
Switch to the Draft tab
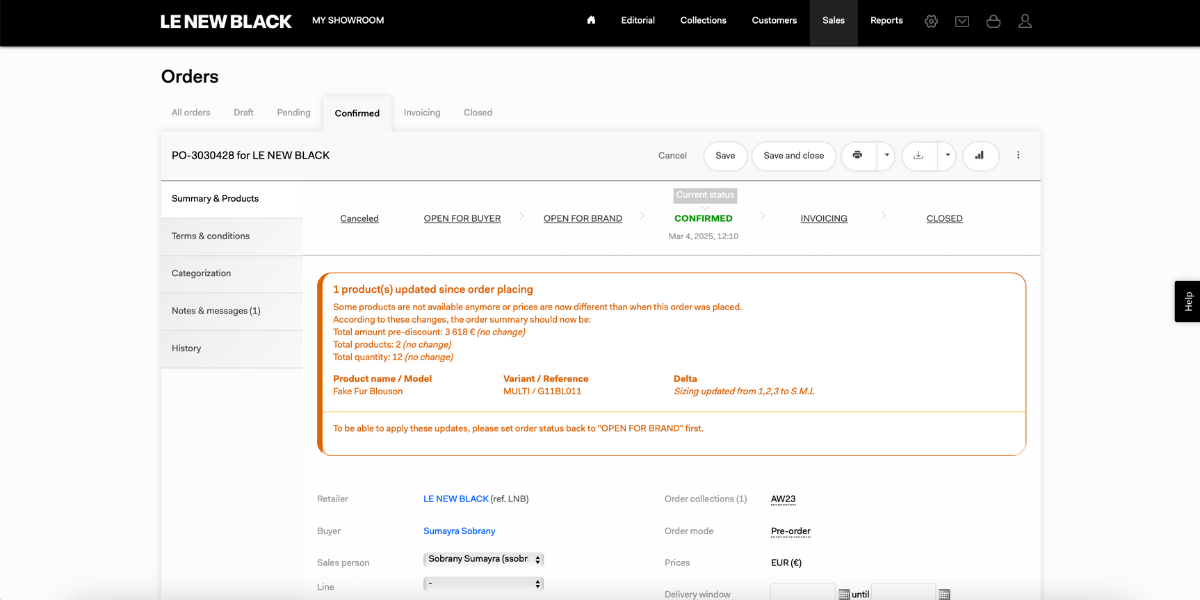coord(243,113)
